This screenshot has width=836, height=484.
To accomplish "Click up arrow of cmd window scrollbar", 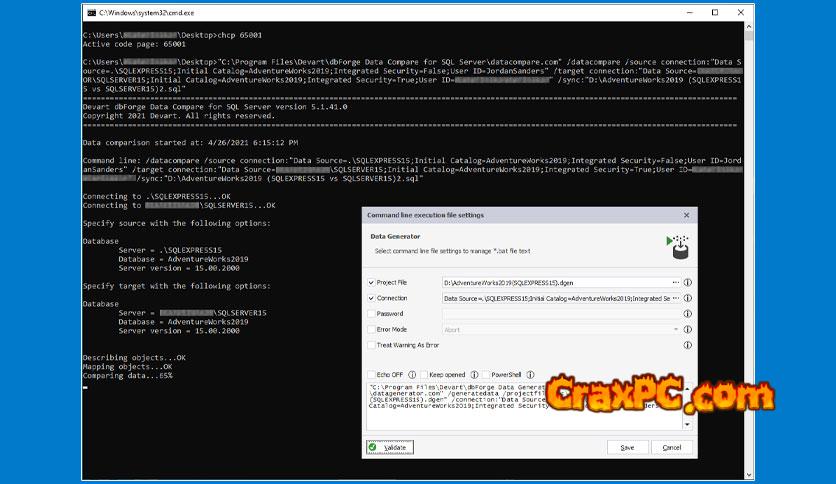I will click(749, 26).
